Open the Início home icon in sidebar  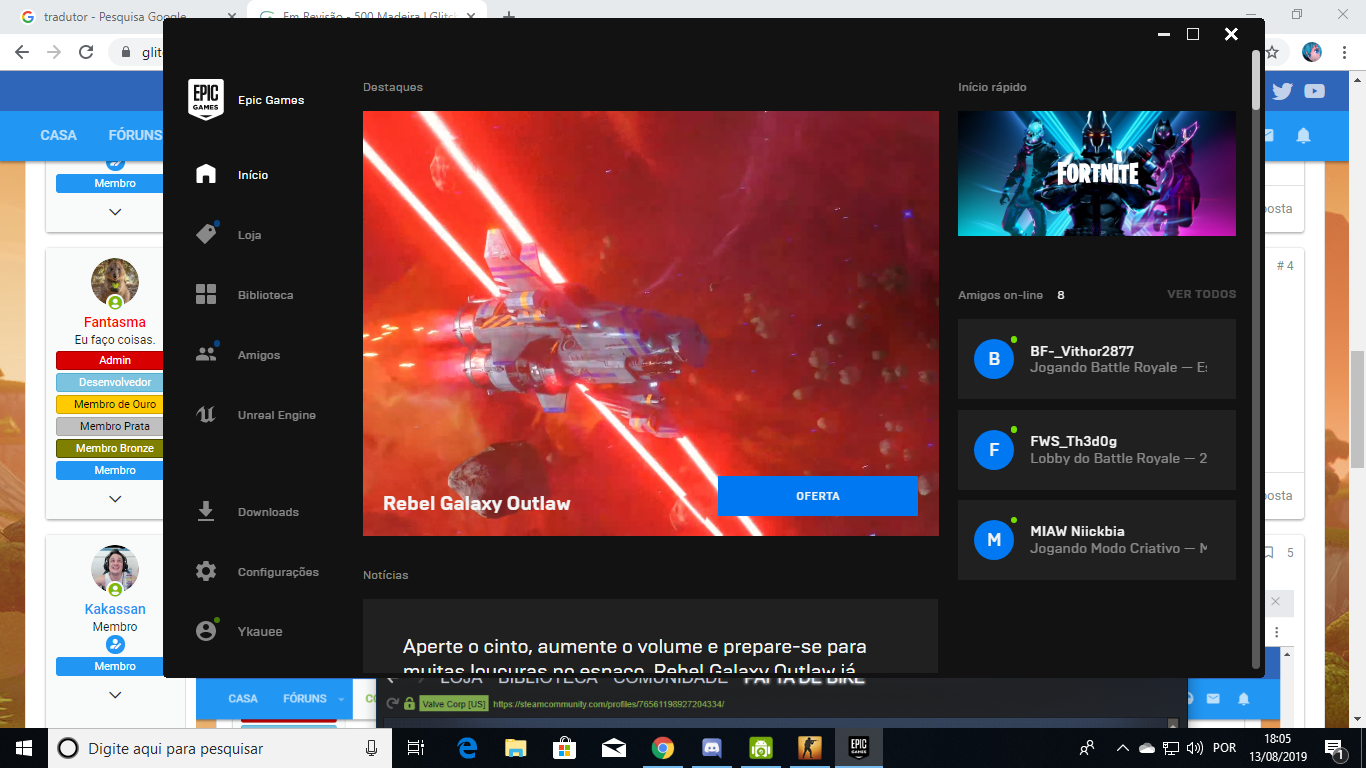206,175
